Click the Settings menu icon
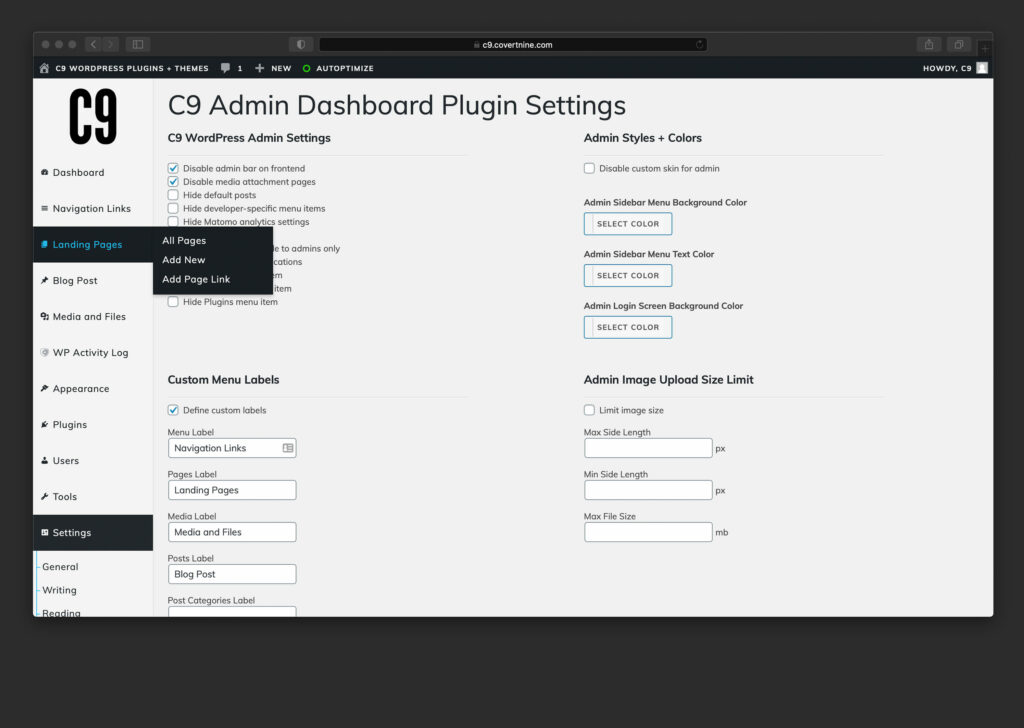 44,532
